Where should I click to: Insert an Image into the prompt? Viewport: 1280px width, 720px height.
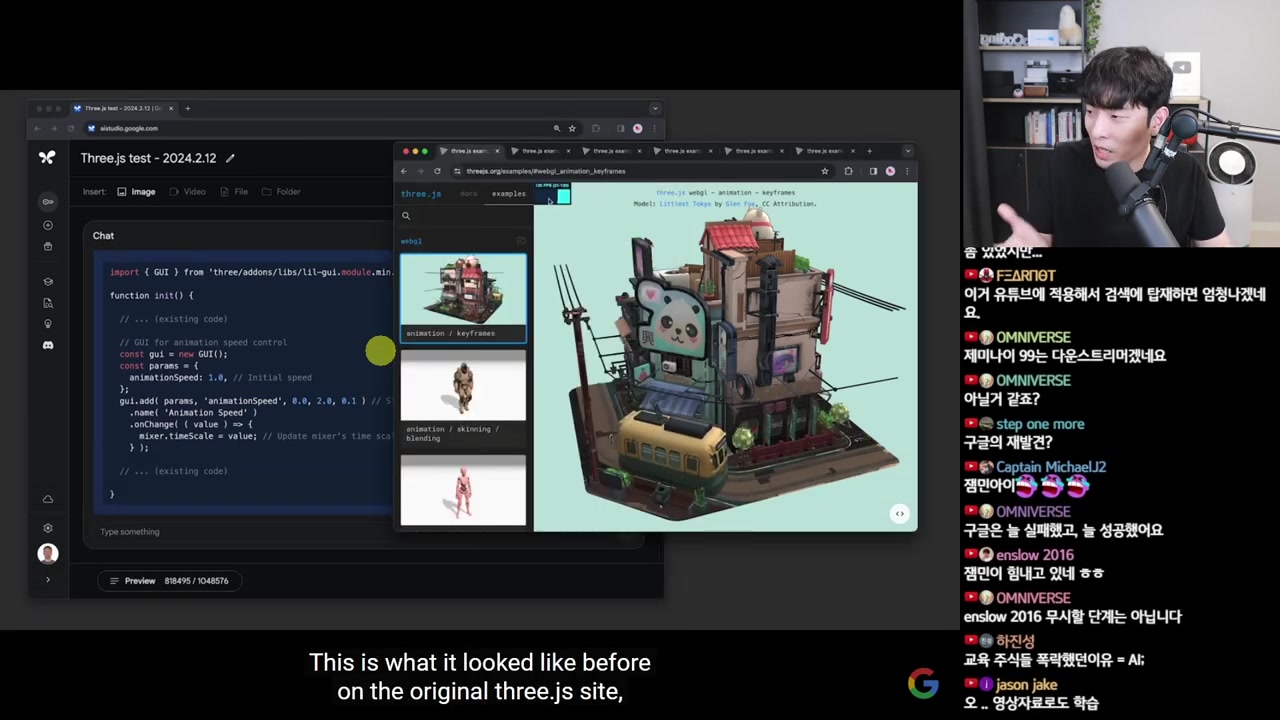(x=136, y=192)
